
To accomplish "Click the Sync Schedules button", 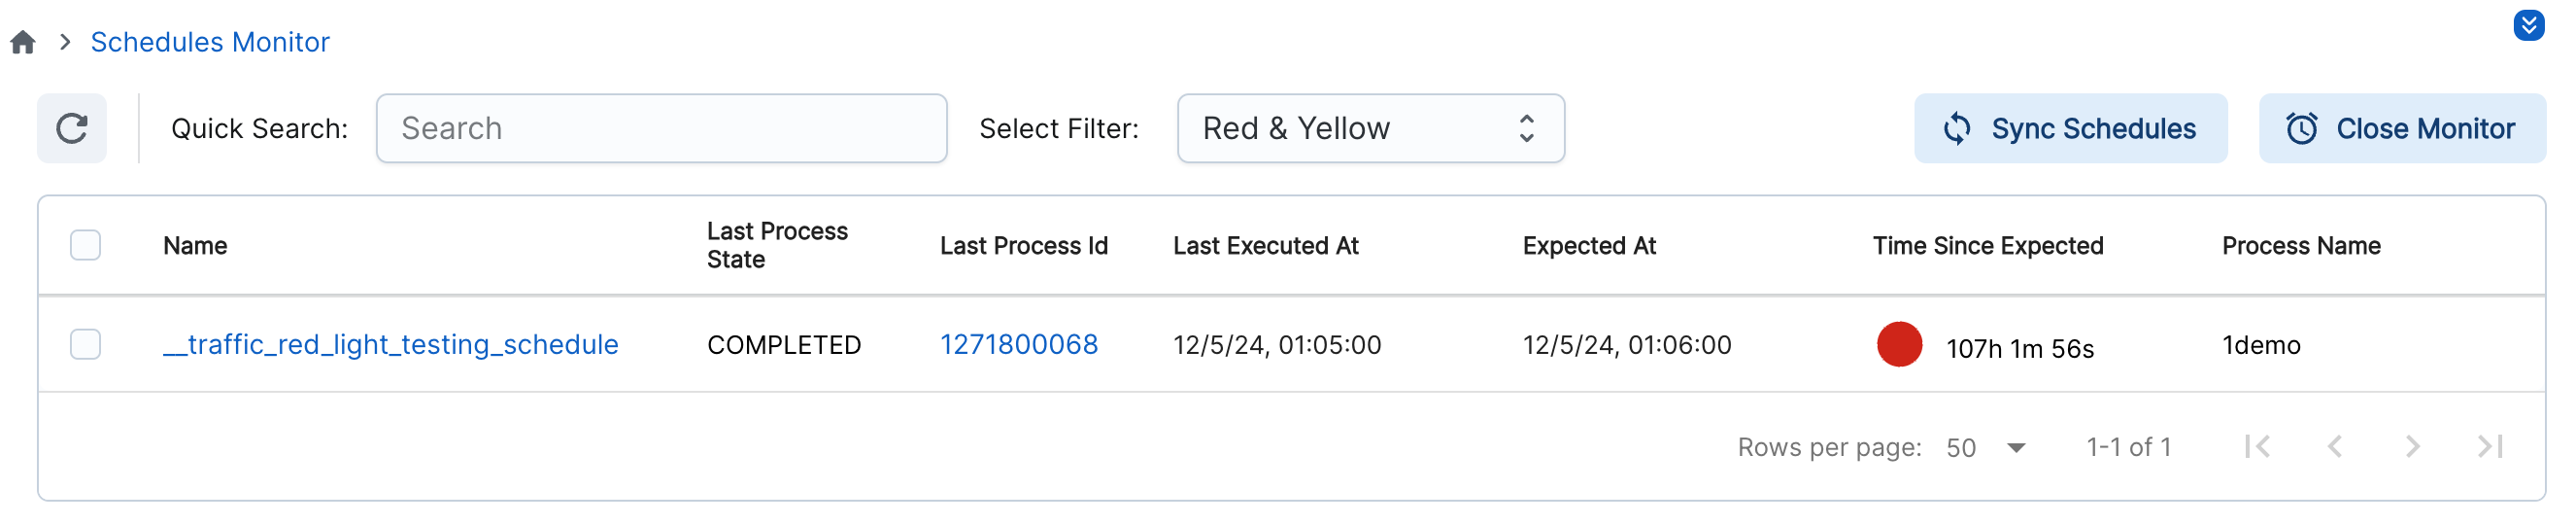I will pyautogui.click(x=2070, y=128).
